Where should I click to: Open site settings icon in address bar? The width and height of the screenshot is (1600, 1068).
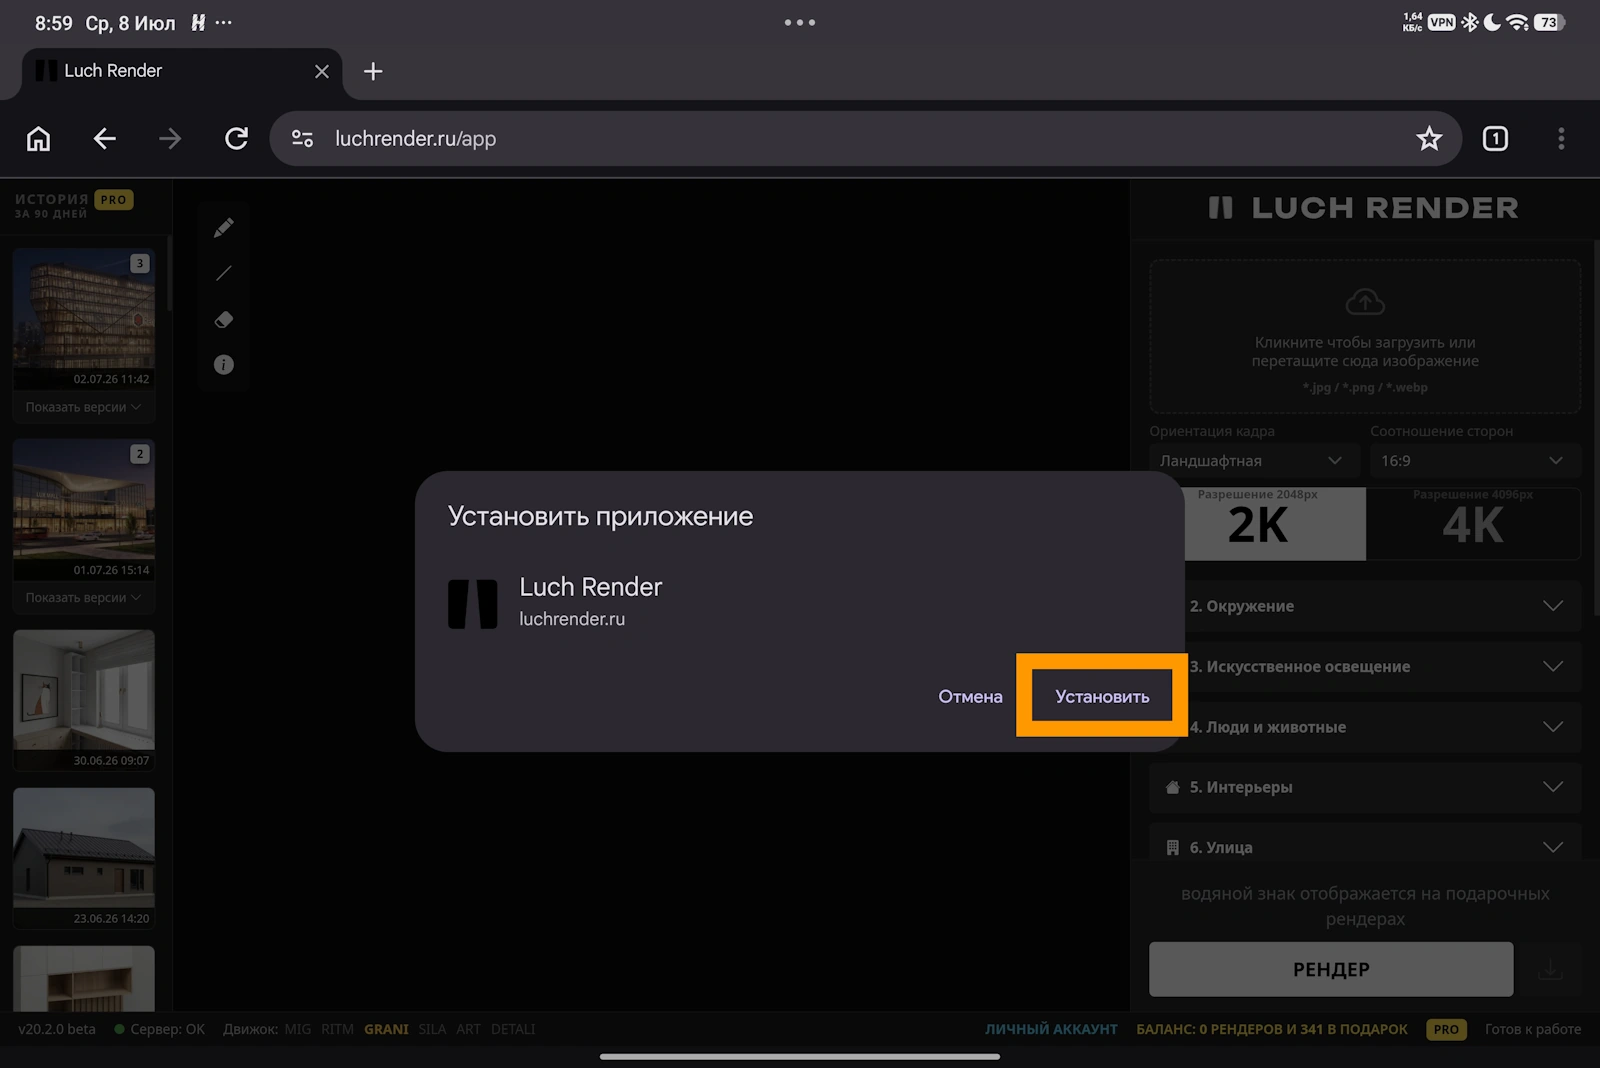point(302,139)
